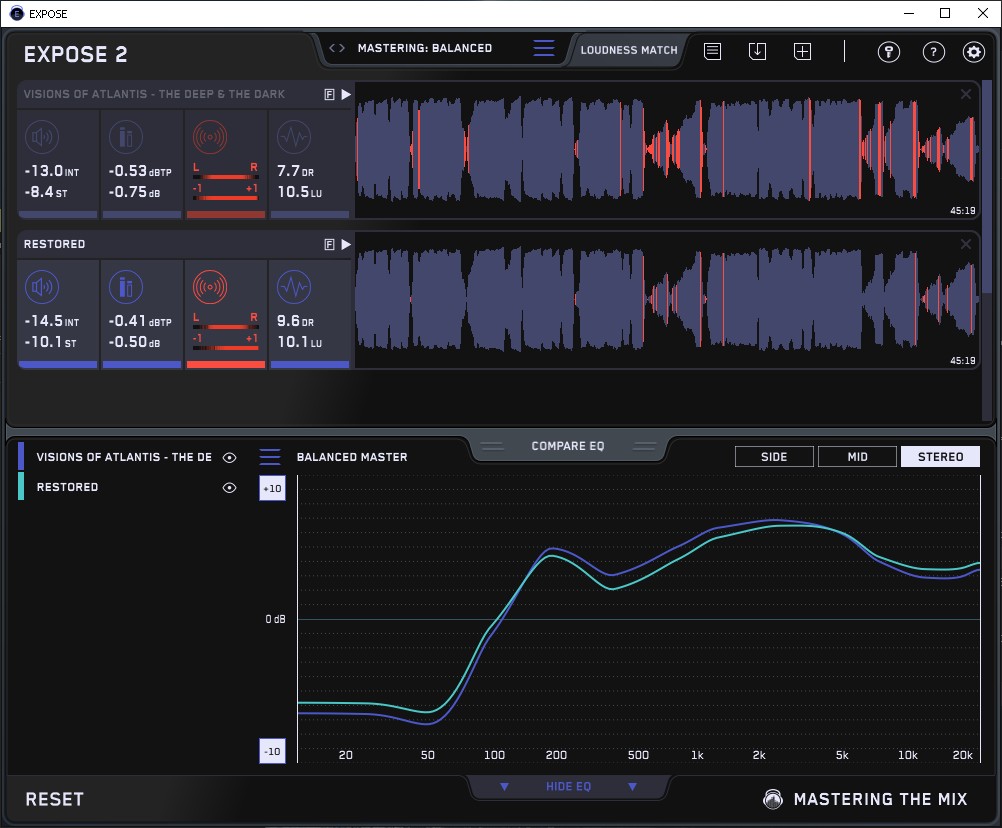This screenshot has width=1002, height=828.
Task: Toggle Loudness Match
Action: pyautogui.click(x=629, y=50)
